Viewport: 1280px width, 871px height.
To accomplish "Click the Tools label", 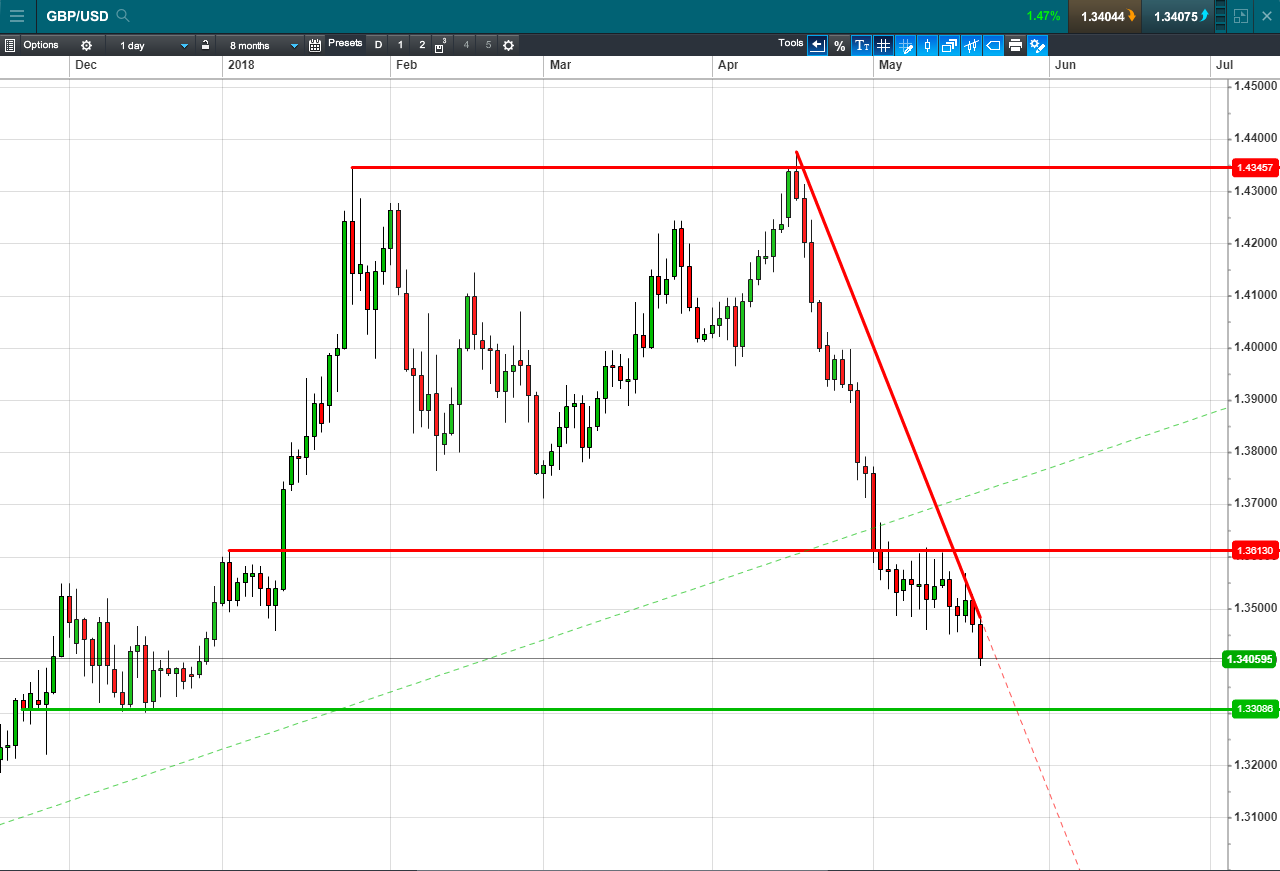I will pyautogui.click(x=791, y=44).
